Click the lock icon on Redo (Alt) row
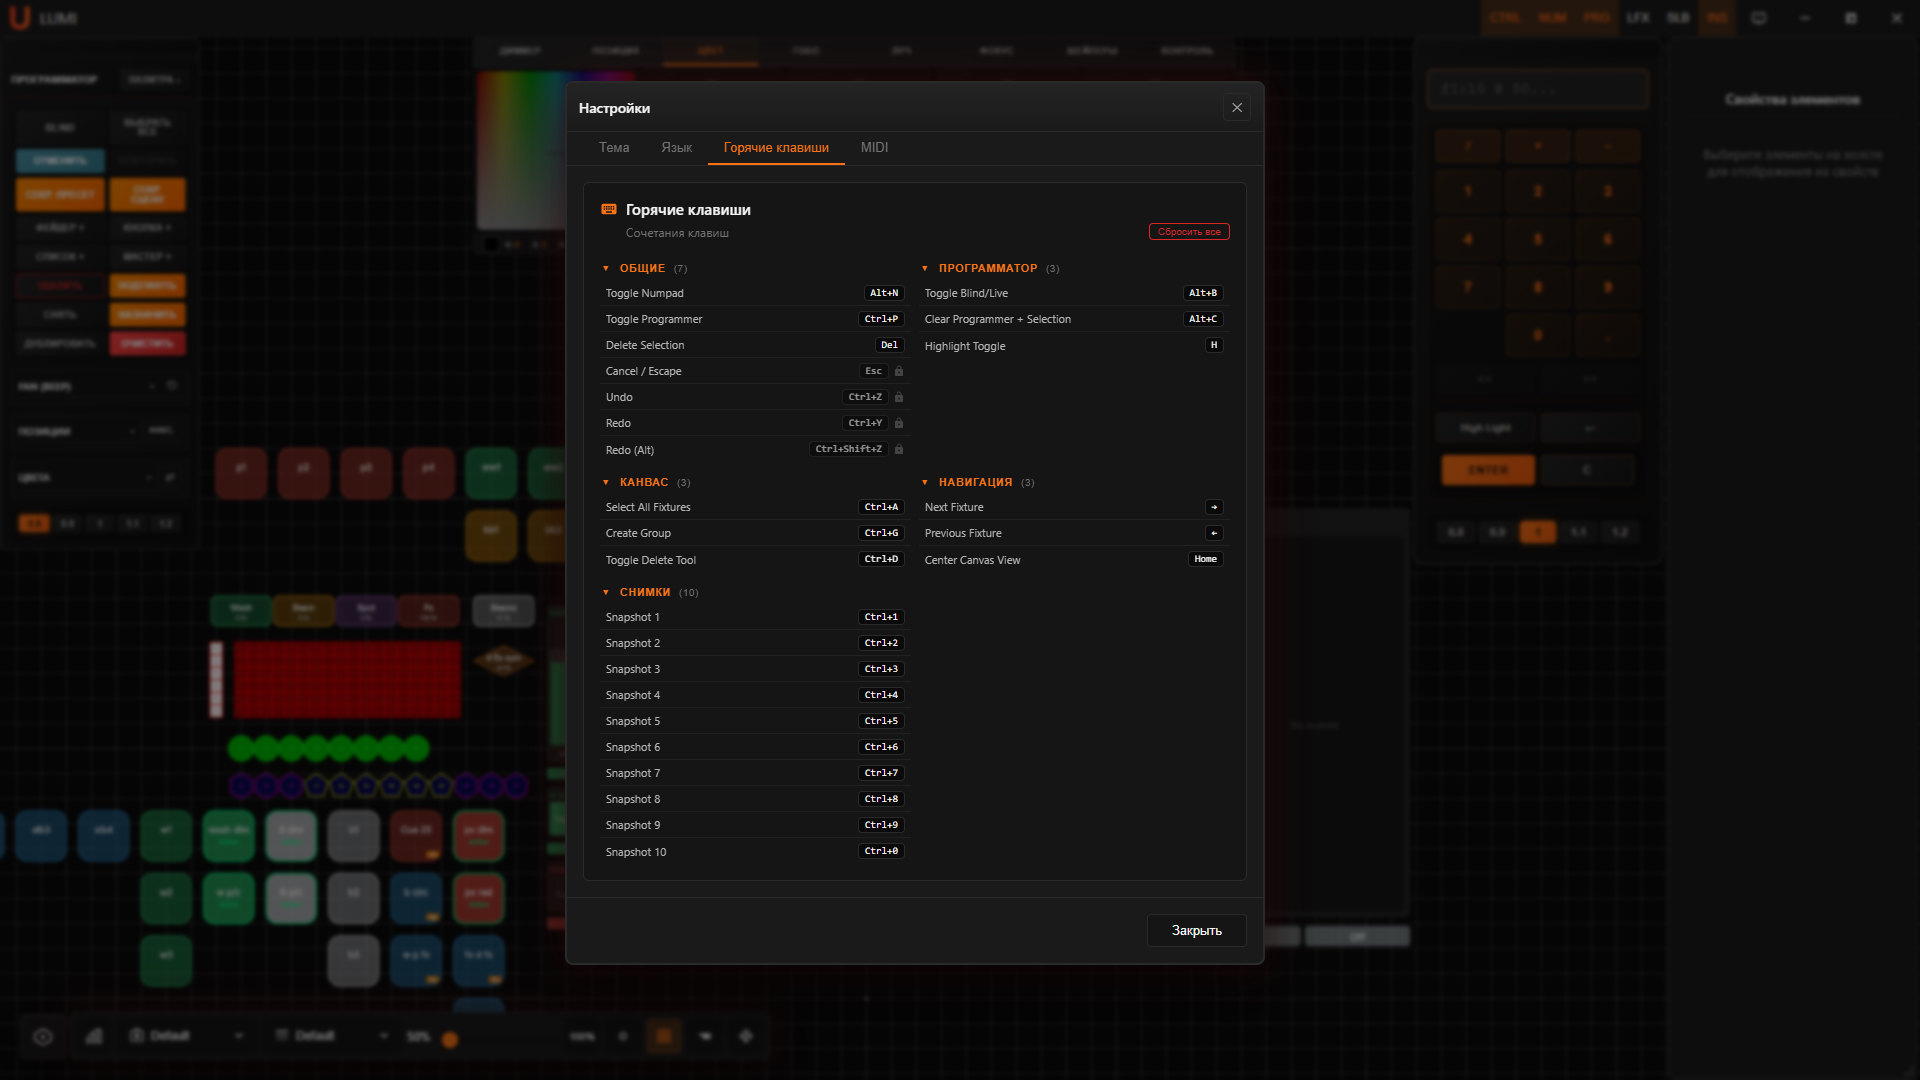1920x1080 pixels. tap(899, 449)
